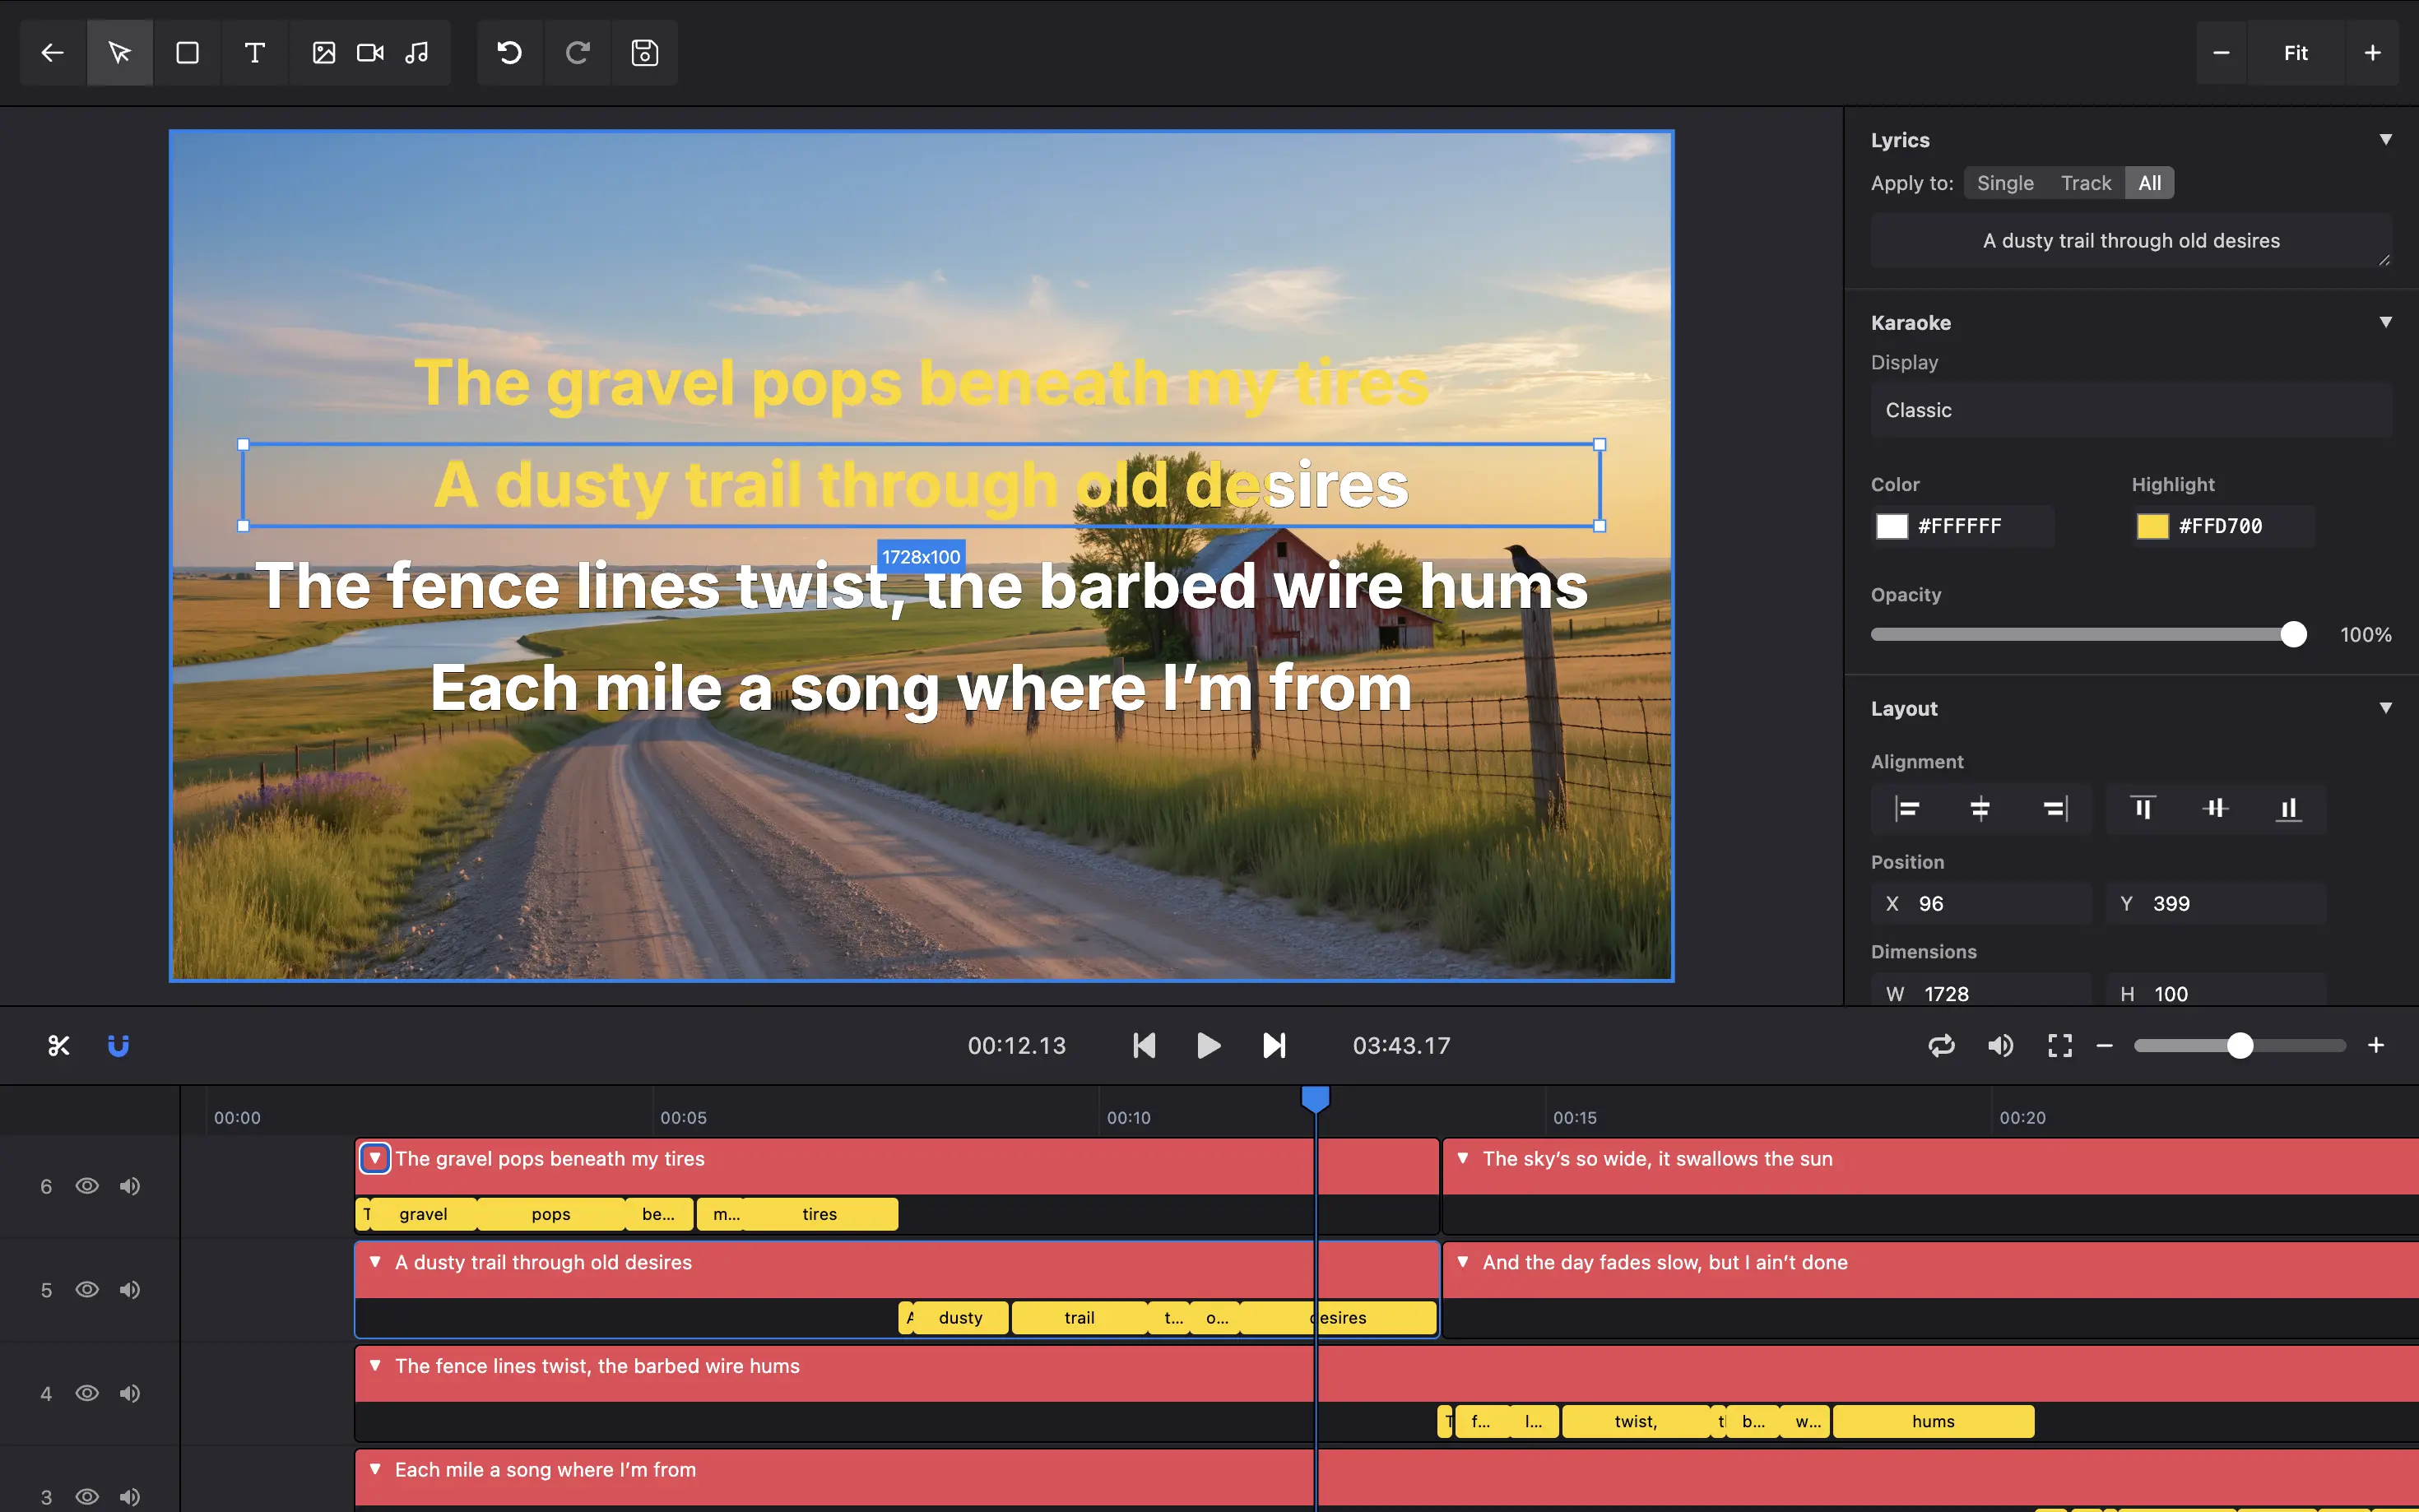Screen dimensions: 2419x1512
Task: Select the Single apply-to option
Action: pyautogui.click(x=2004, y=183)
